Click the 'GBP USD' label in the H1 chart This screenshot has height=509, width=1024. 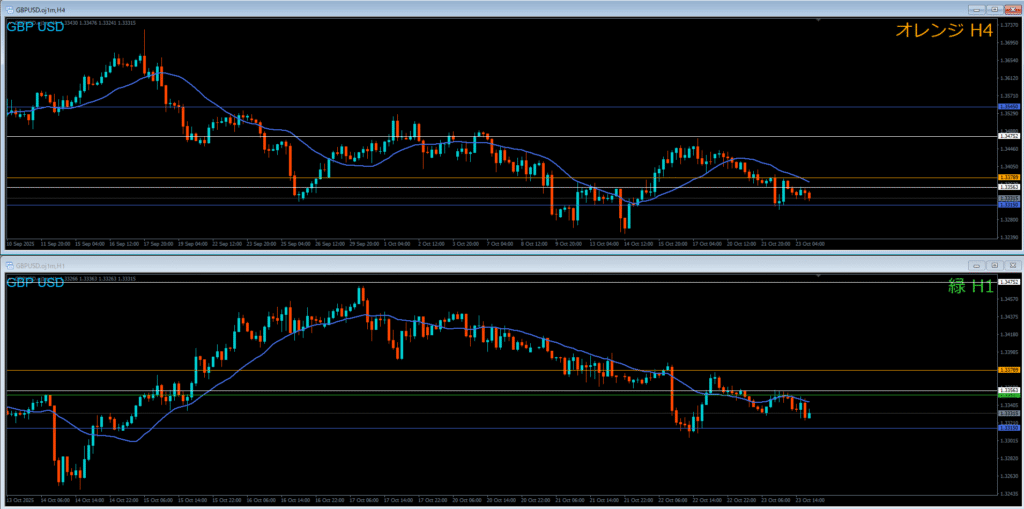point(36,283)
